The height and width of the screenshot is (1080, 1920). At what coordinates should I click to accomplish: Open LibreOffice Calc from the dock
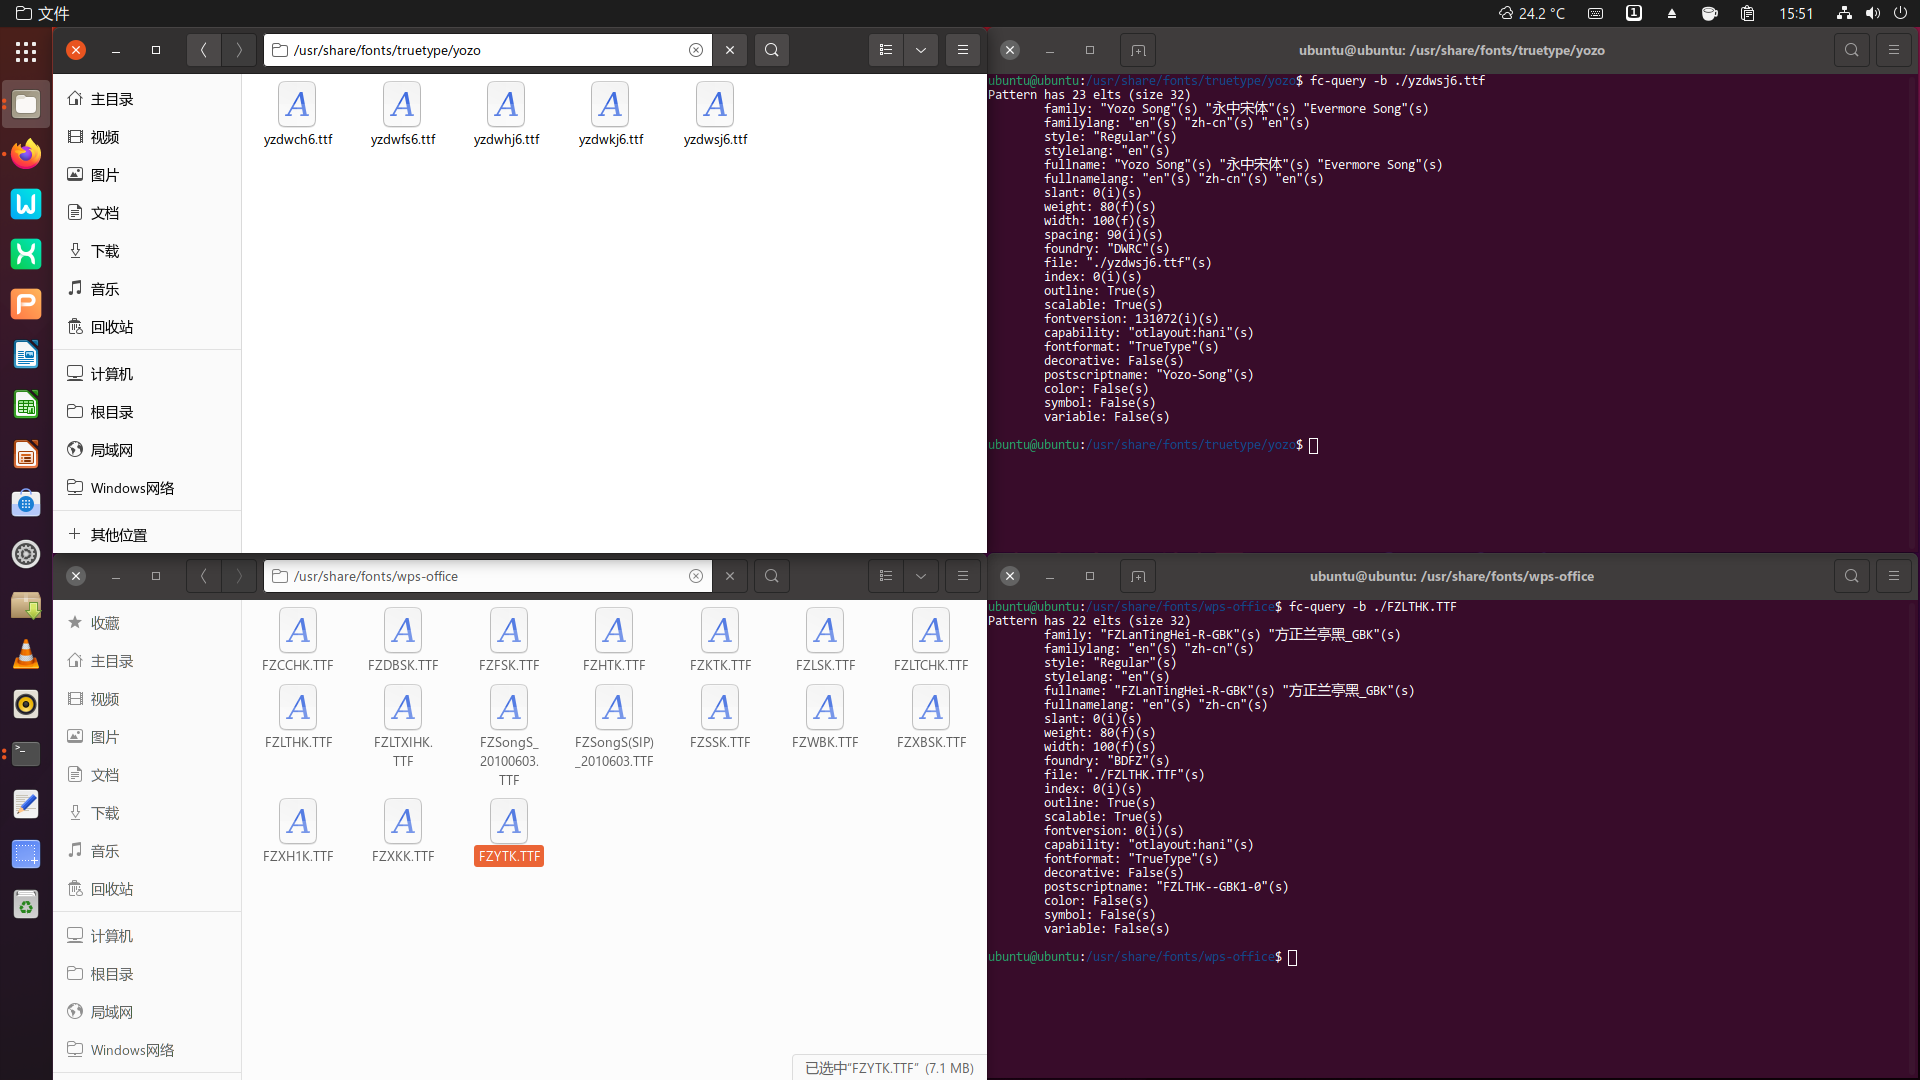(26, 404)
